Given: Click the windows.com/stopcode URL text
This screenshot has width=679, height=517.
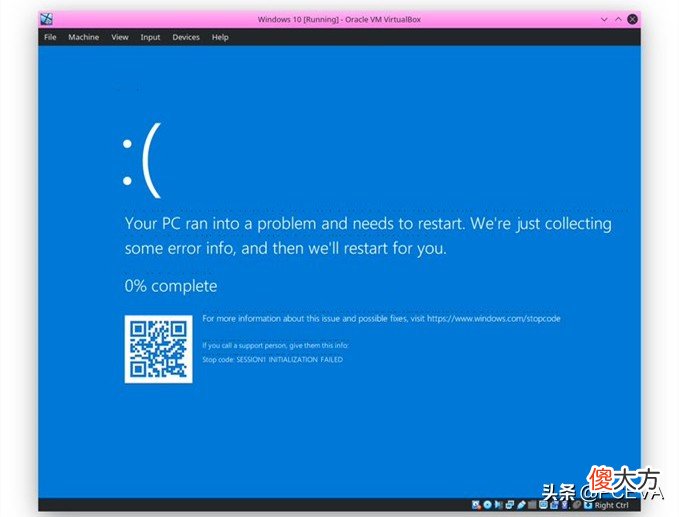Looking at the screenshot, I should (x=494, y=319).
